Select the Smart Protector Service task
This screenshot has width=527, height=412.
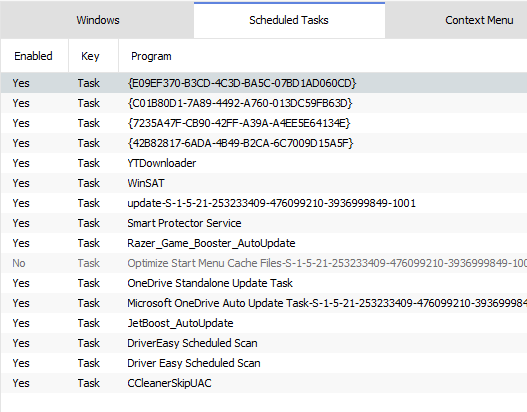point(264,223)
